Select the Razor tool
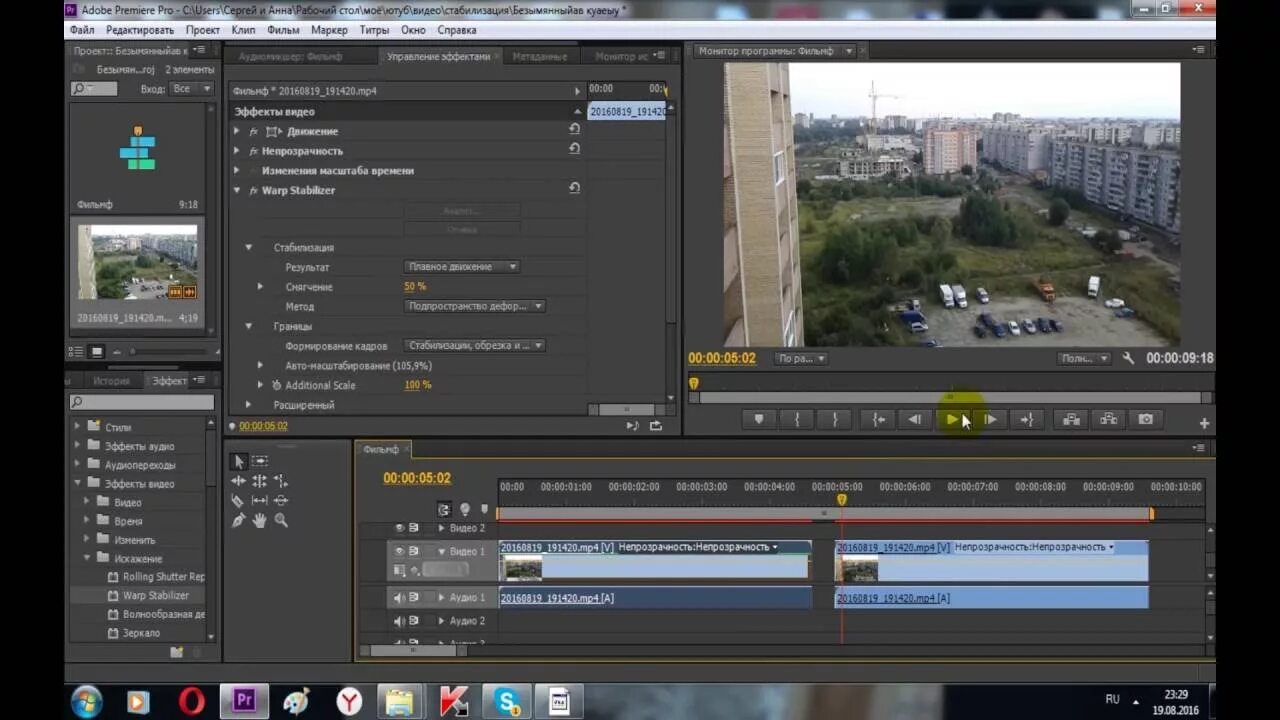This screenshot has height=720, width=1280. point(238,500)
